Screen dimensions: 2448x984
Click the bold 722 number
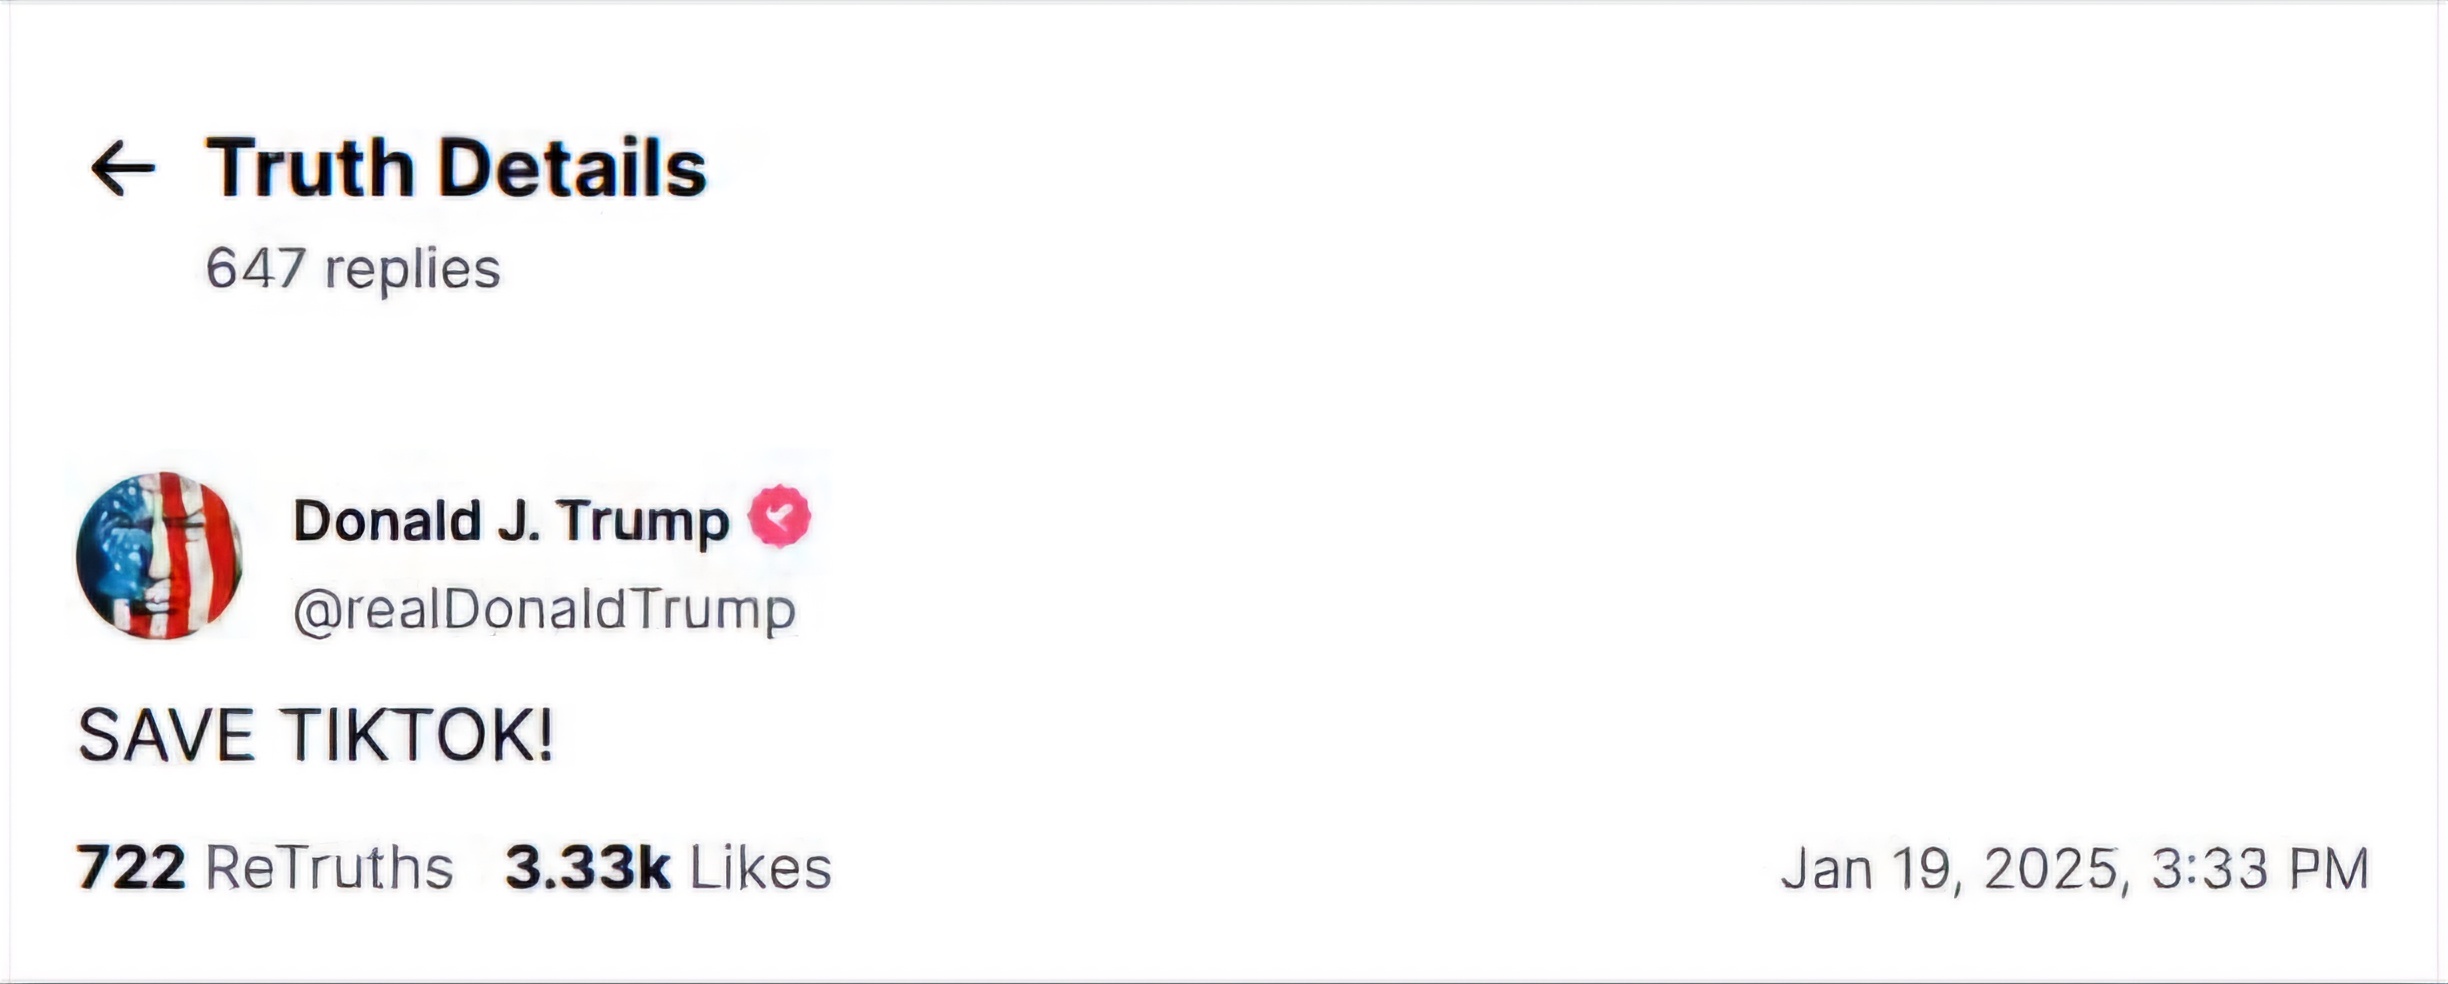tap(131, 867)
